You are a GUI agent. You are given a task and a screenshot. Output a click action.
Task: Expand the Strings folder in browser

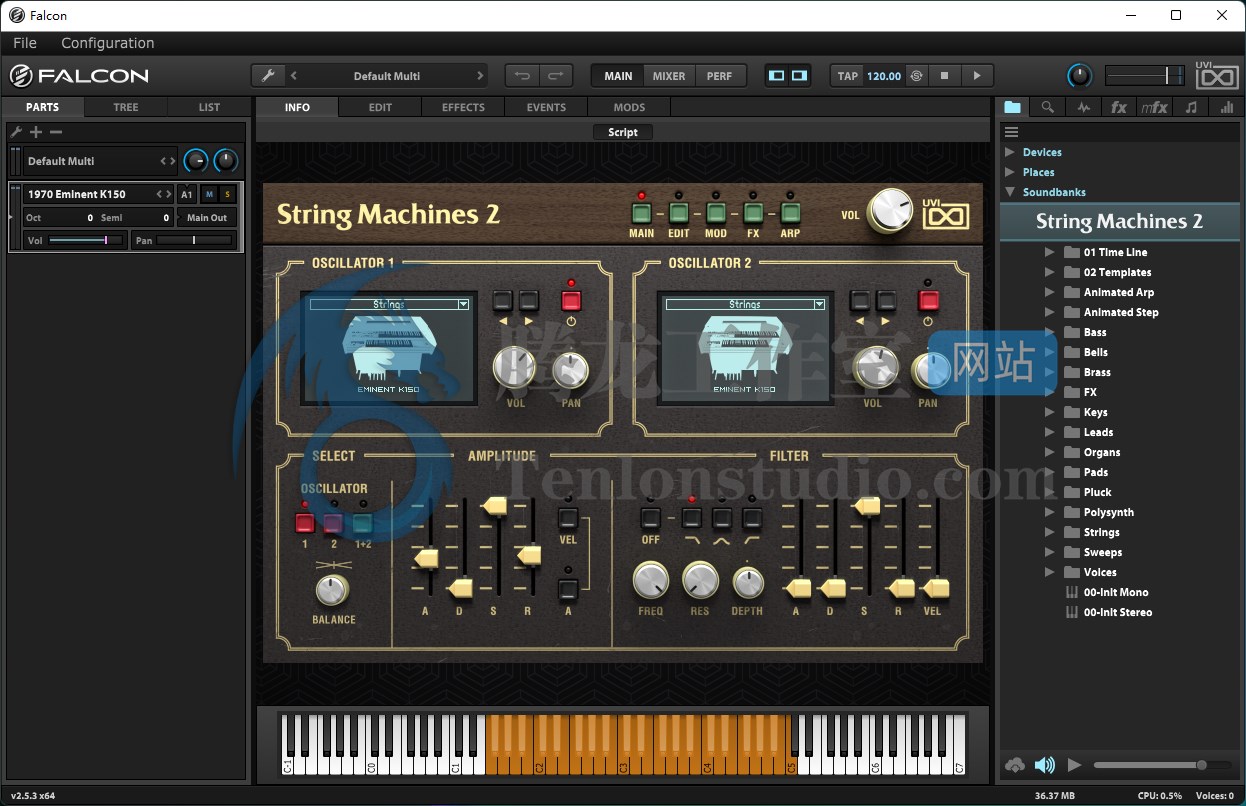tap(1050, 532)
